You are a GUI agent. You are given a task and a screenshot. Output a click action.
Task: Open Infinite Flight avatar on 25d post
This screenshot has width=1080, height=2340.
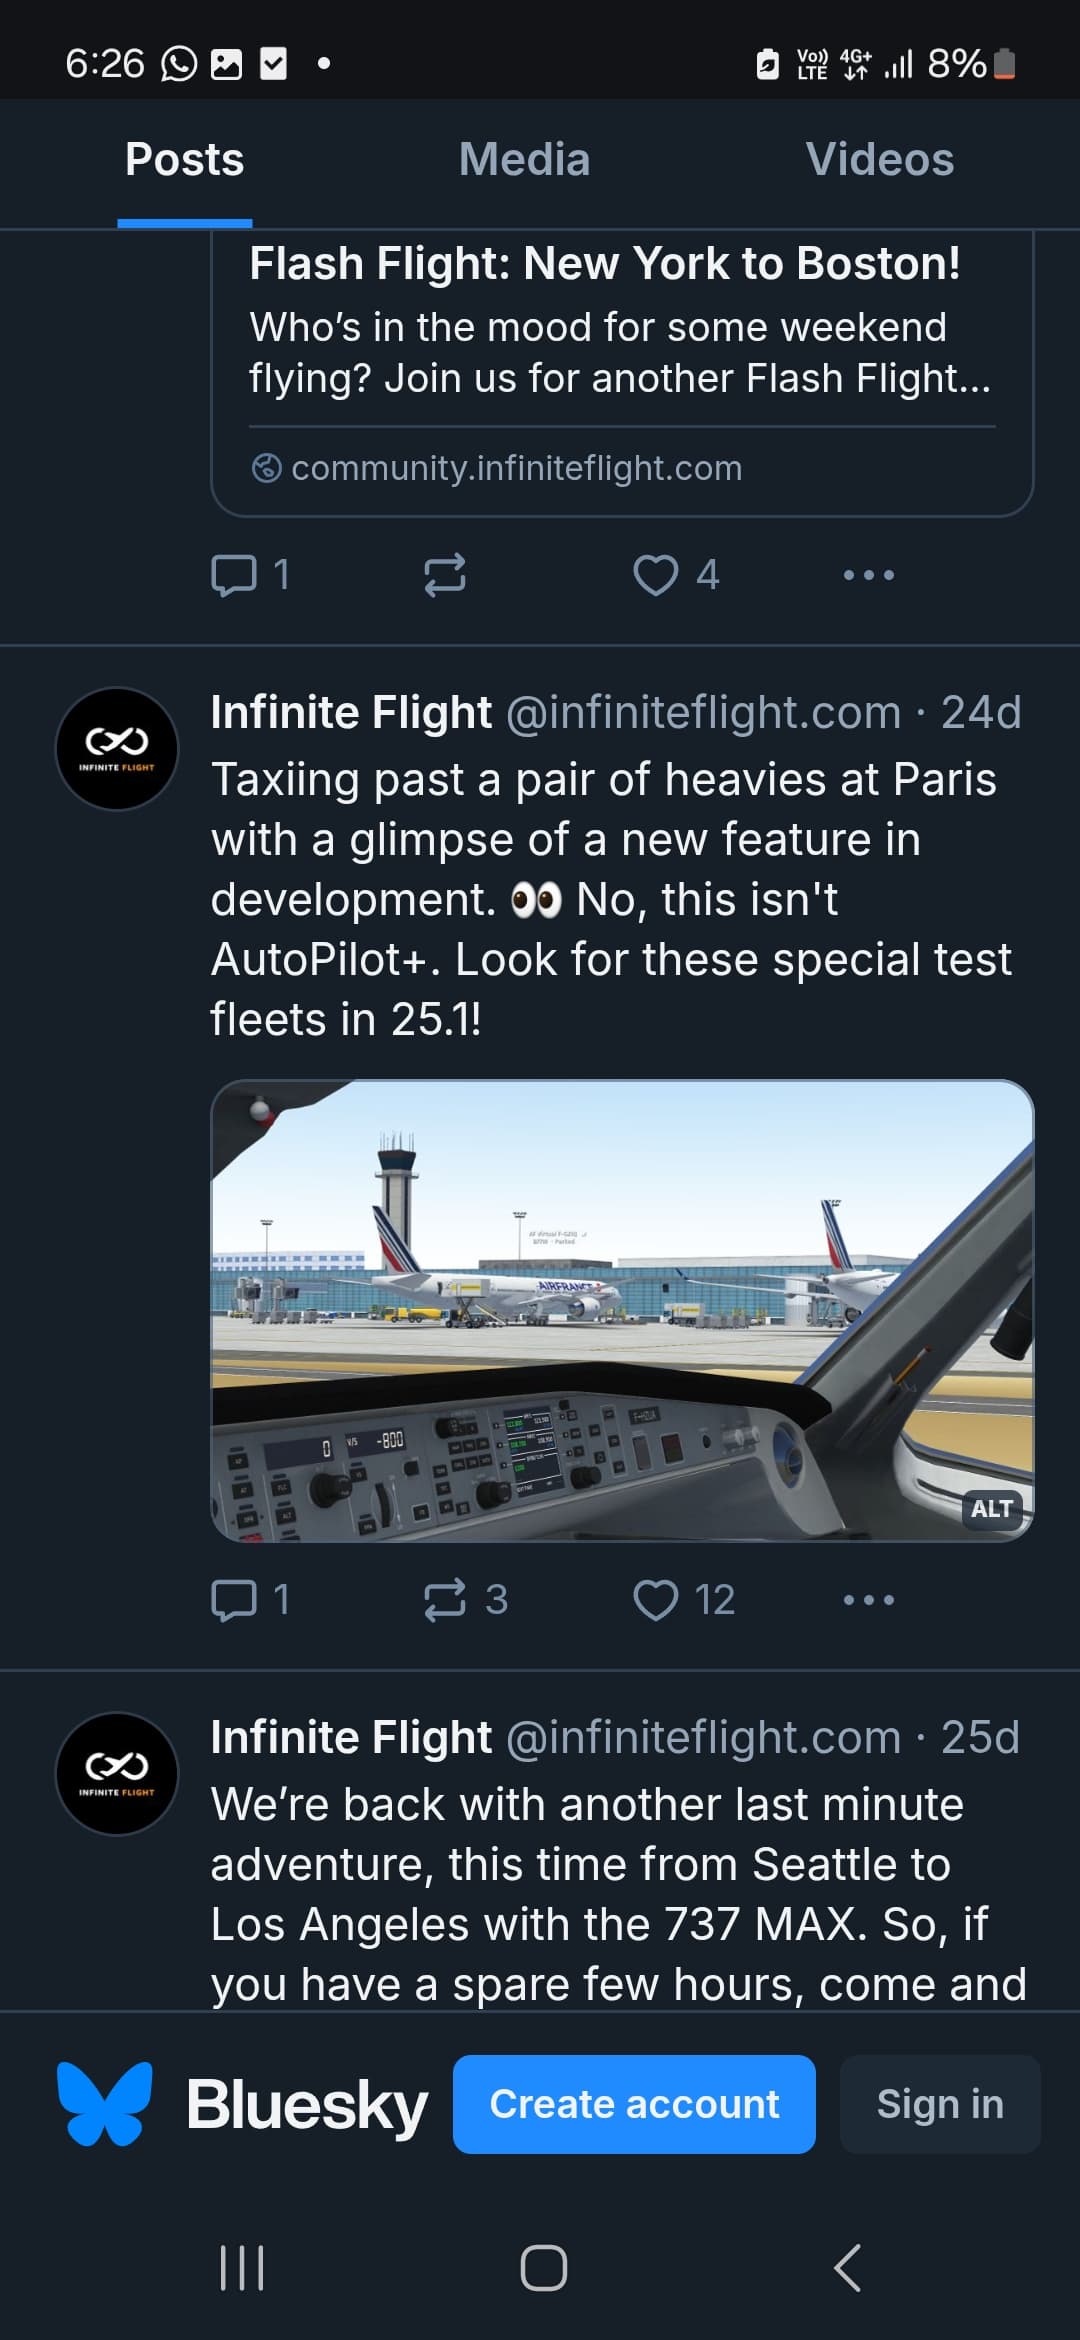pyautogui.click(x=117, y=1773)
